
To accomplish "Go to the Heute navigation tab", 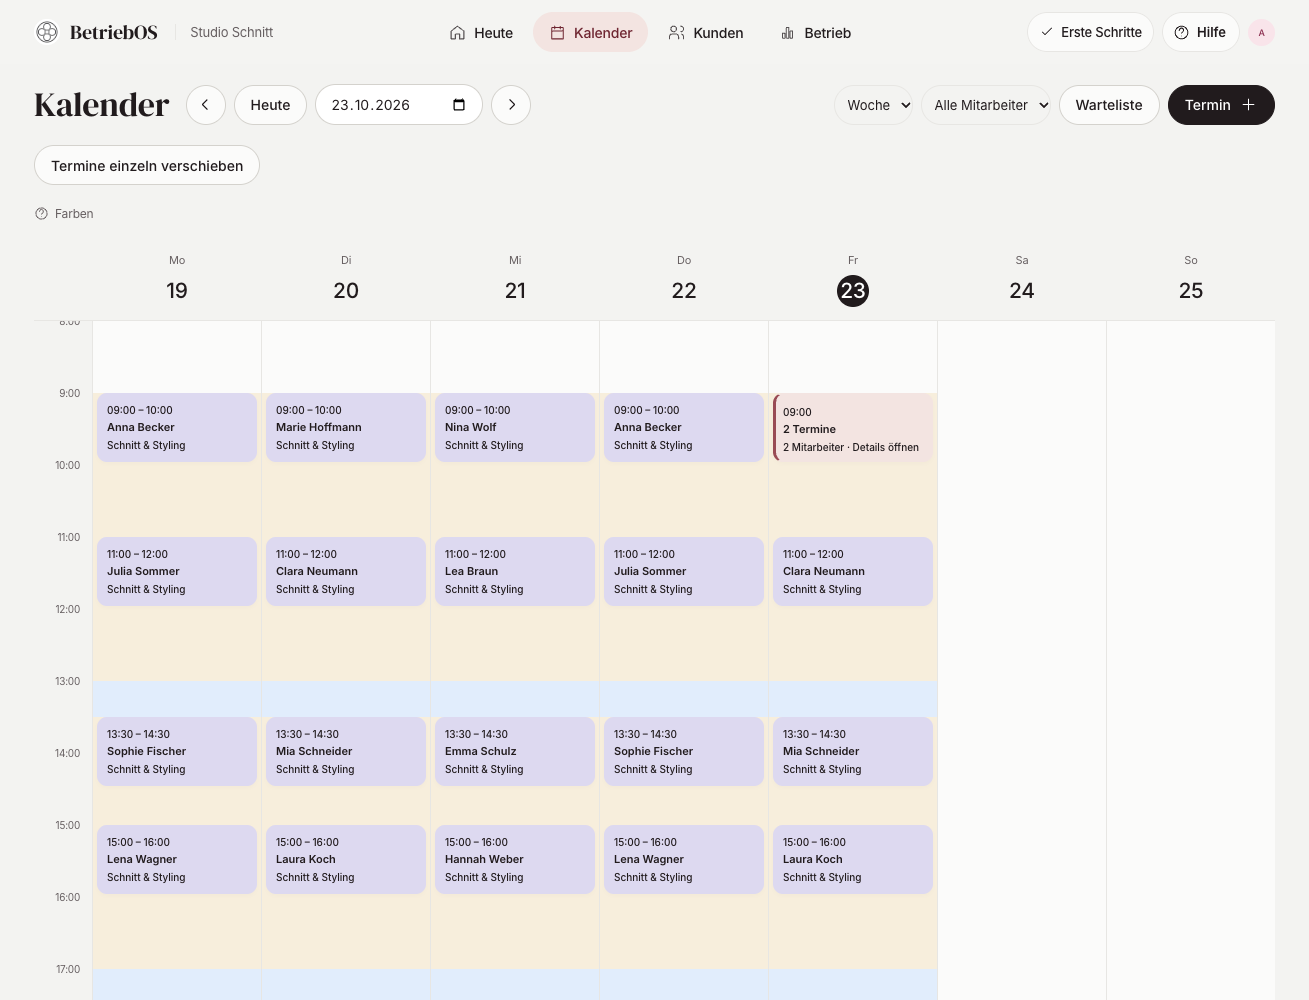I will (481, 32).
